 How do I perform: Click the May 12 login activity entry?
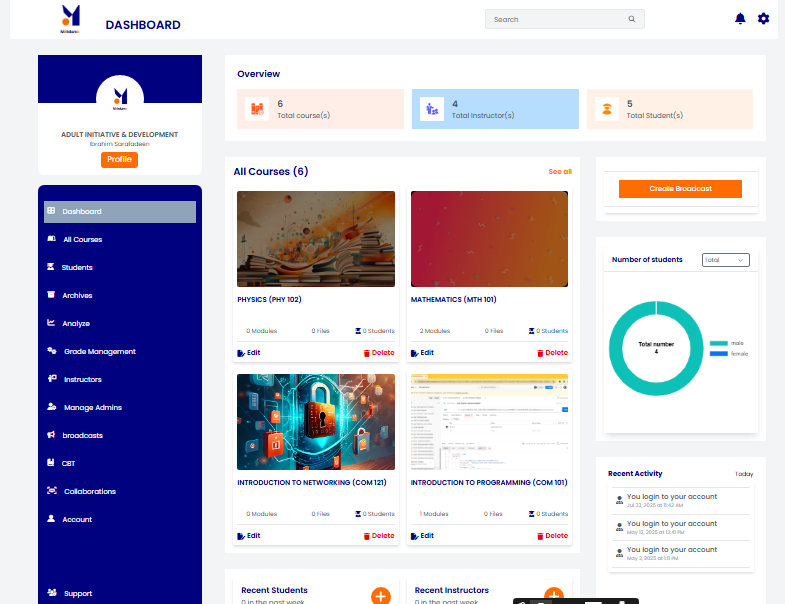pyautogui.click(x=681, y=527)
